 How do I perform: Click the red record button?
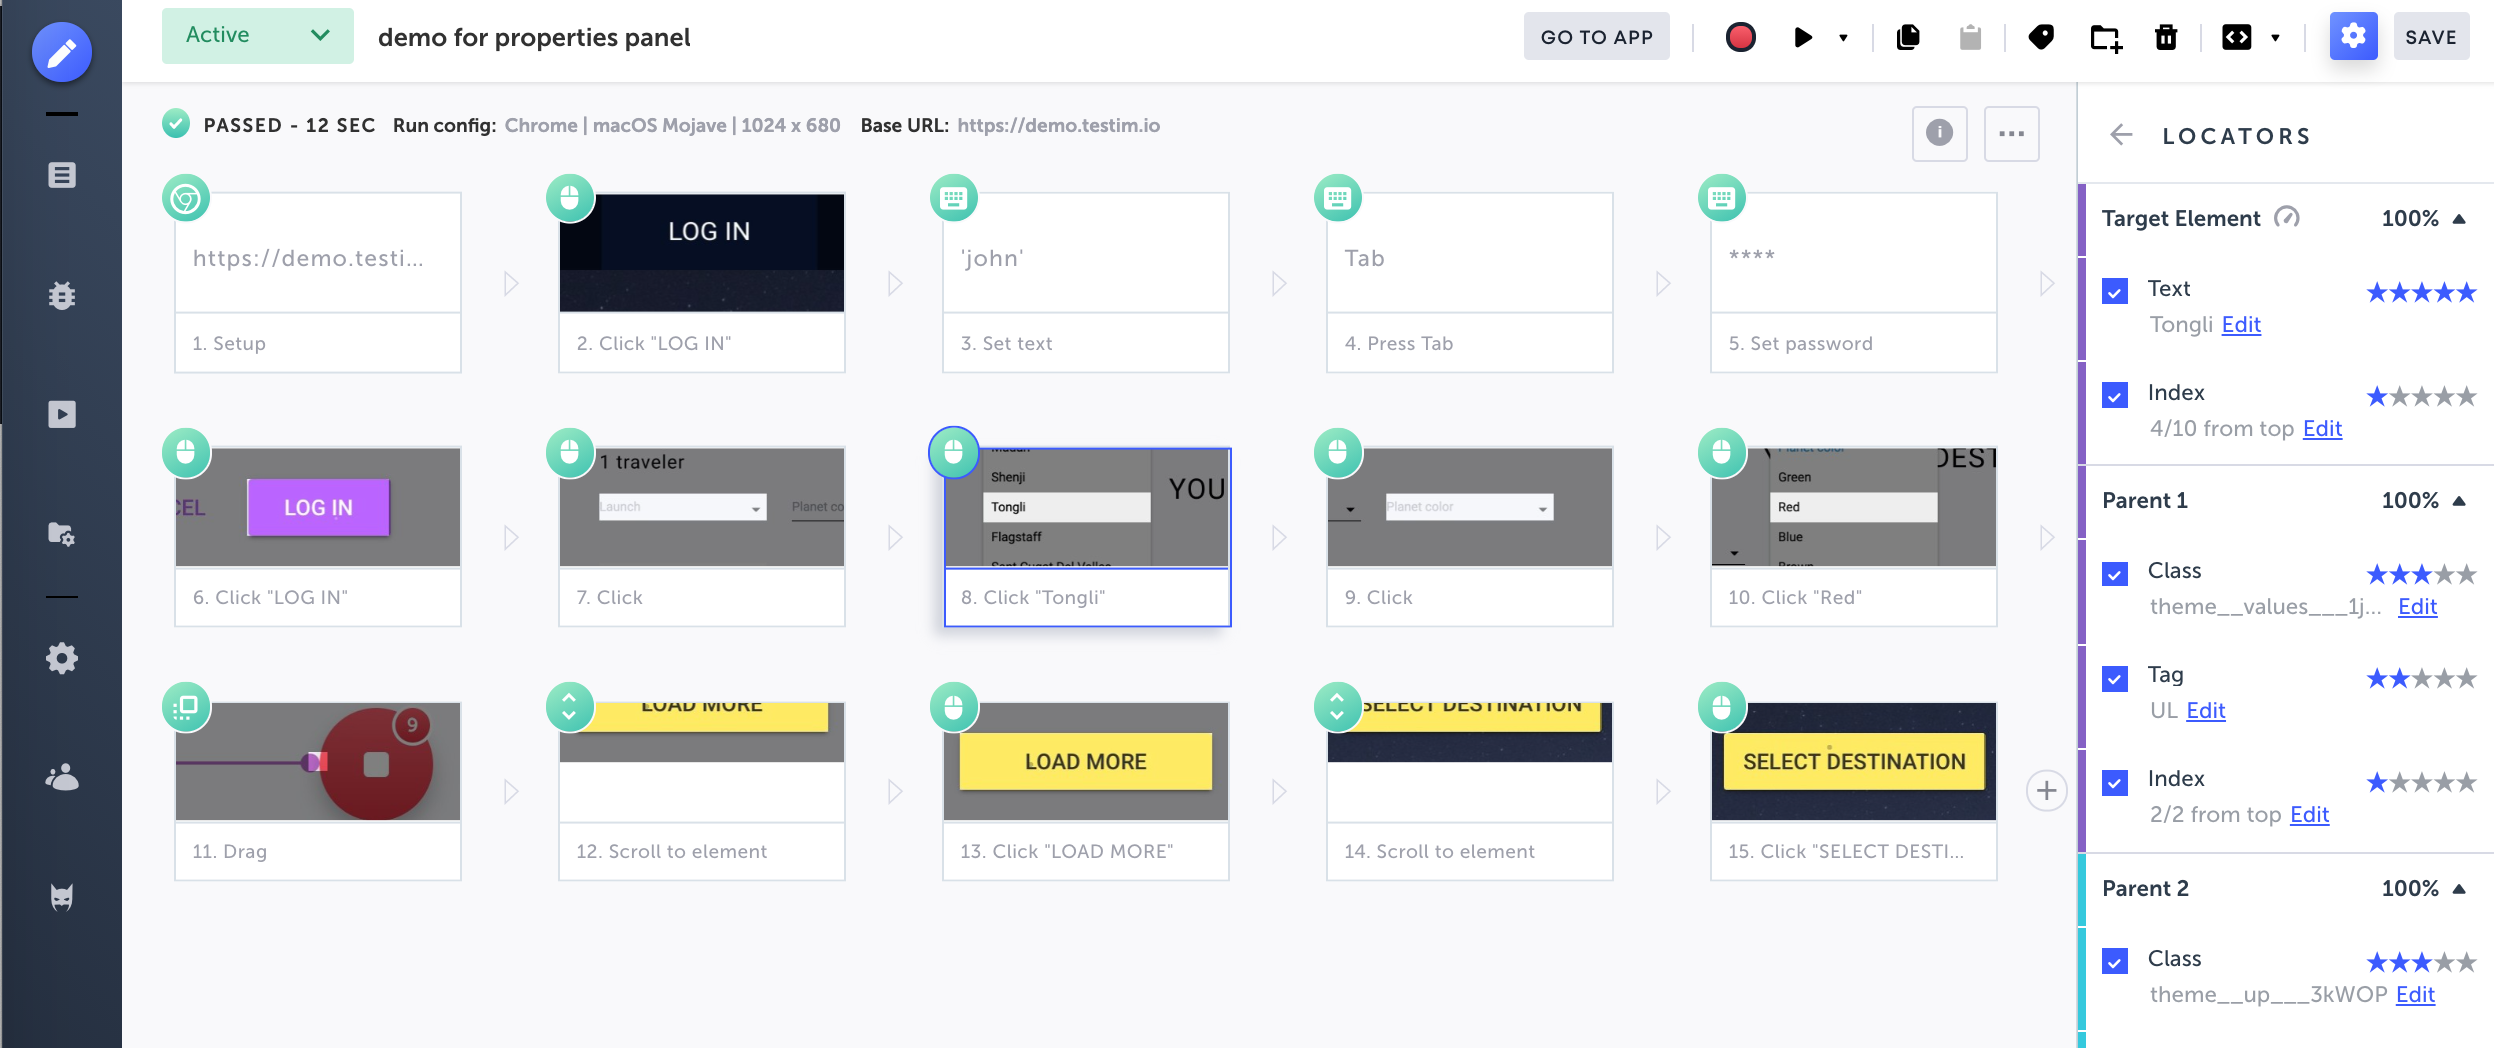(x=1740, y=37)
